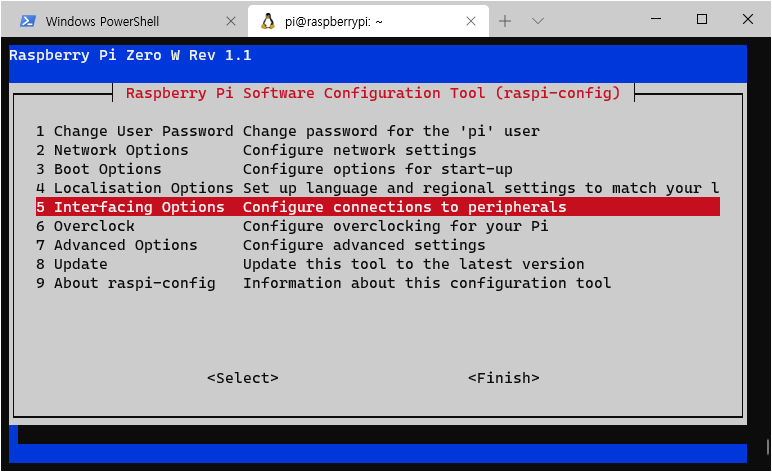
Task: Click the Linux penguin icon on pi@raspberrypi tab
Action: point(267,21)
